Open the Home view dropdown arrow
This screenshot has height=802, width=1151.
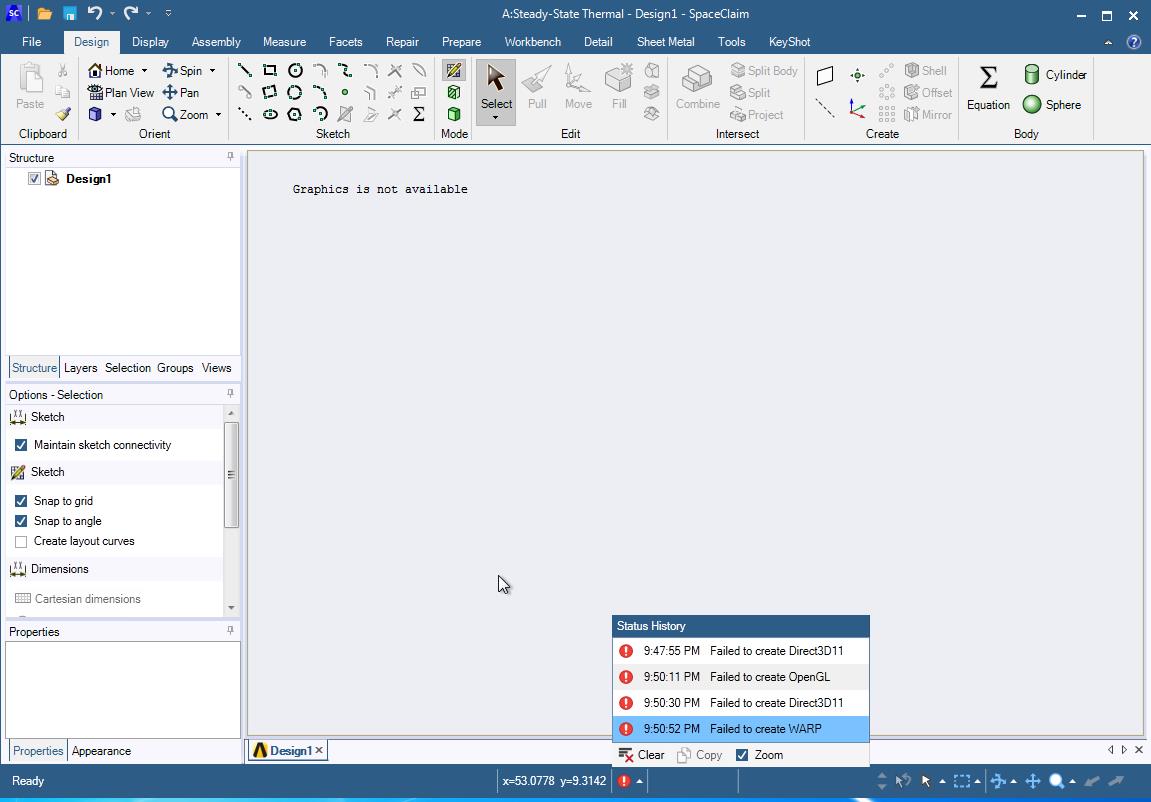coord(144,70)
